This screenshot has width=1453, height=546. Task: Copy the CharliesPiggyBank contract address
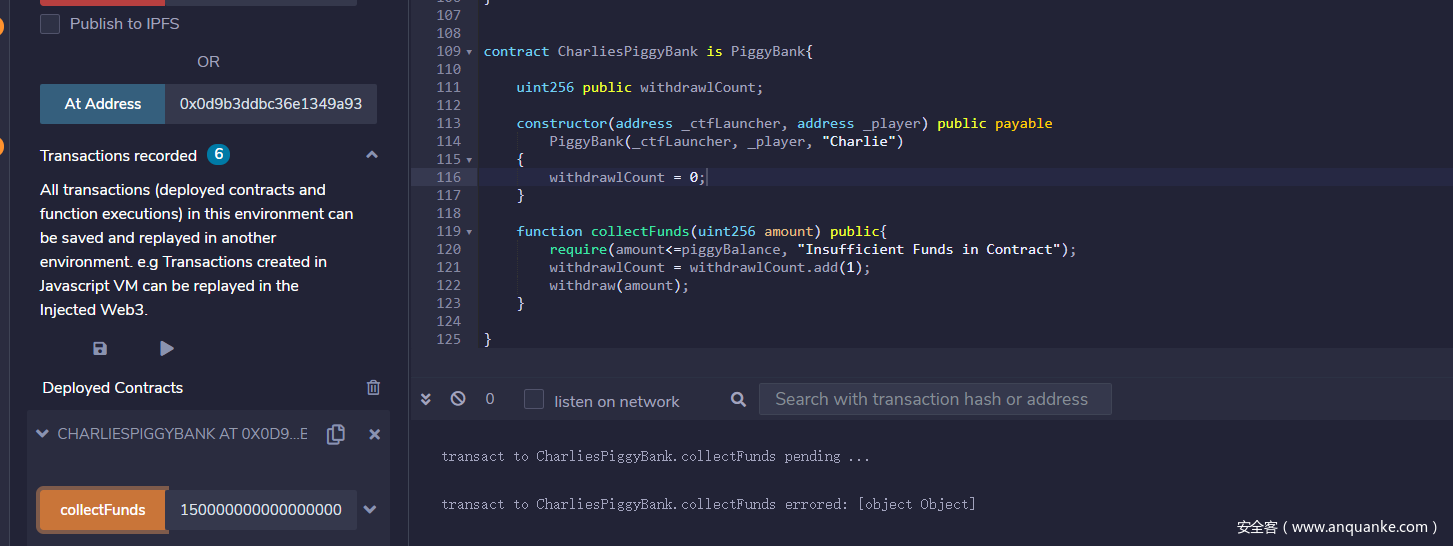pos(336,434)
